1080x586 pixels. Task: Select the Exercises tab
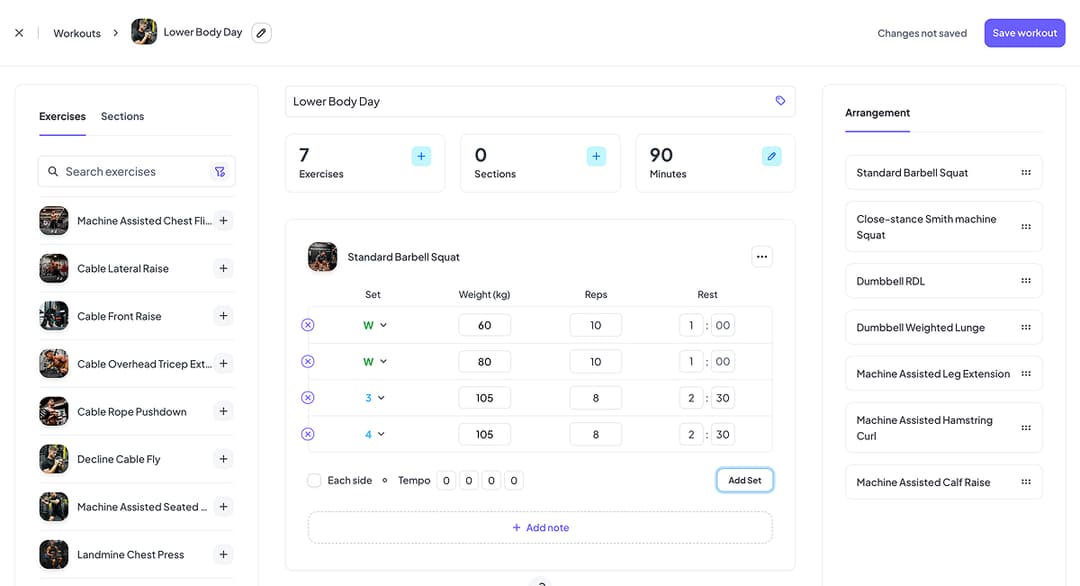[x=62, y=116]
